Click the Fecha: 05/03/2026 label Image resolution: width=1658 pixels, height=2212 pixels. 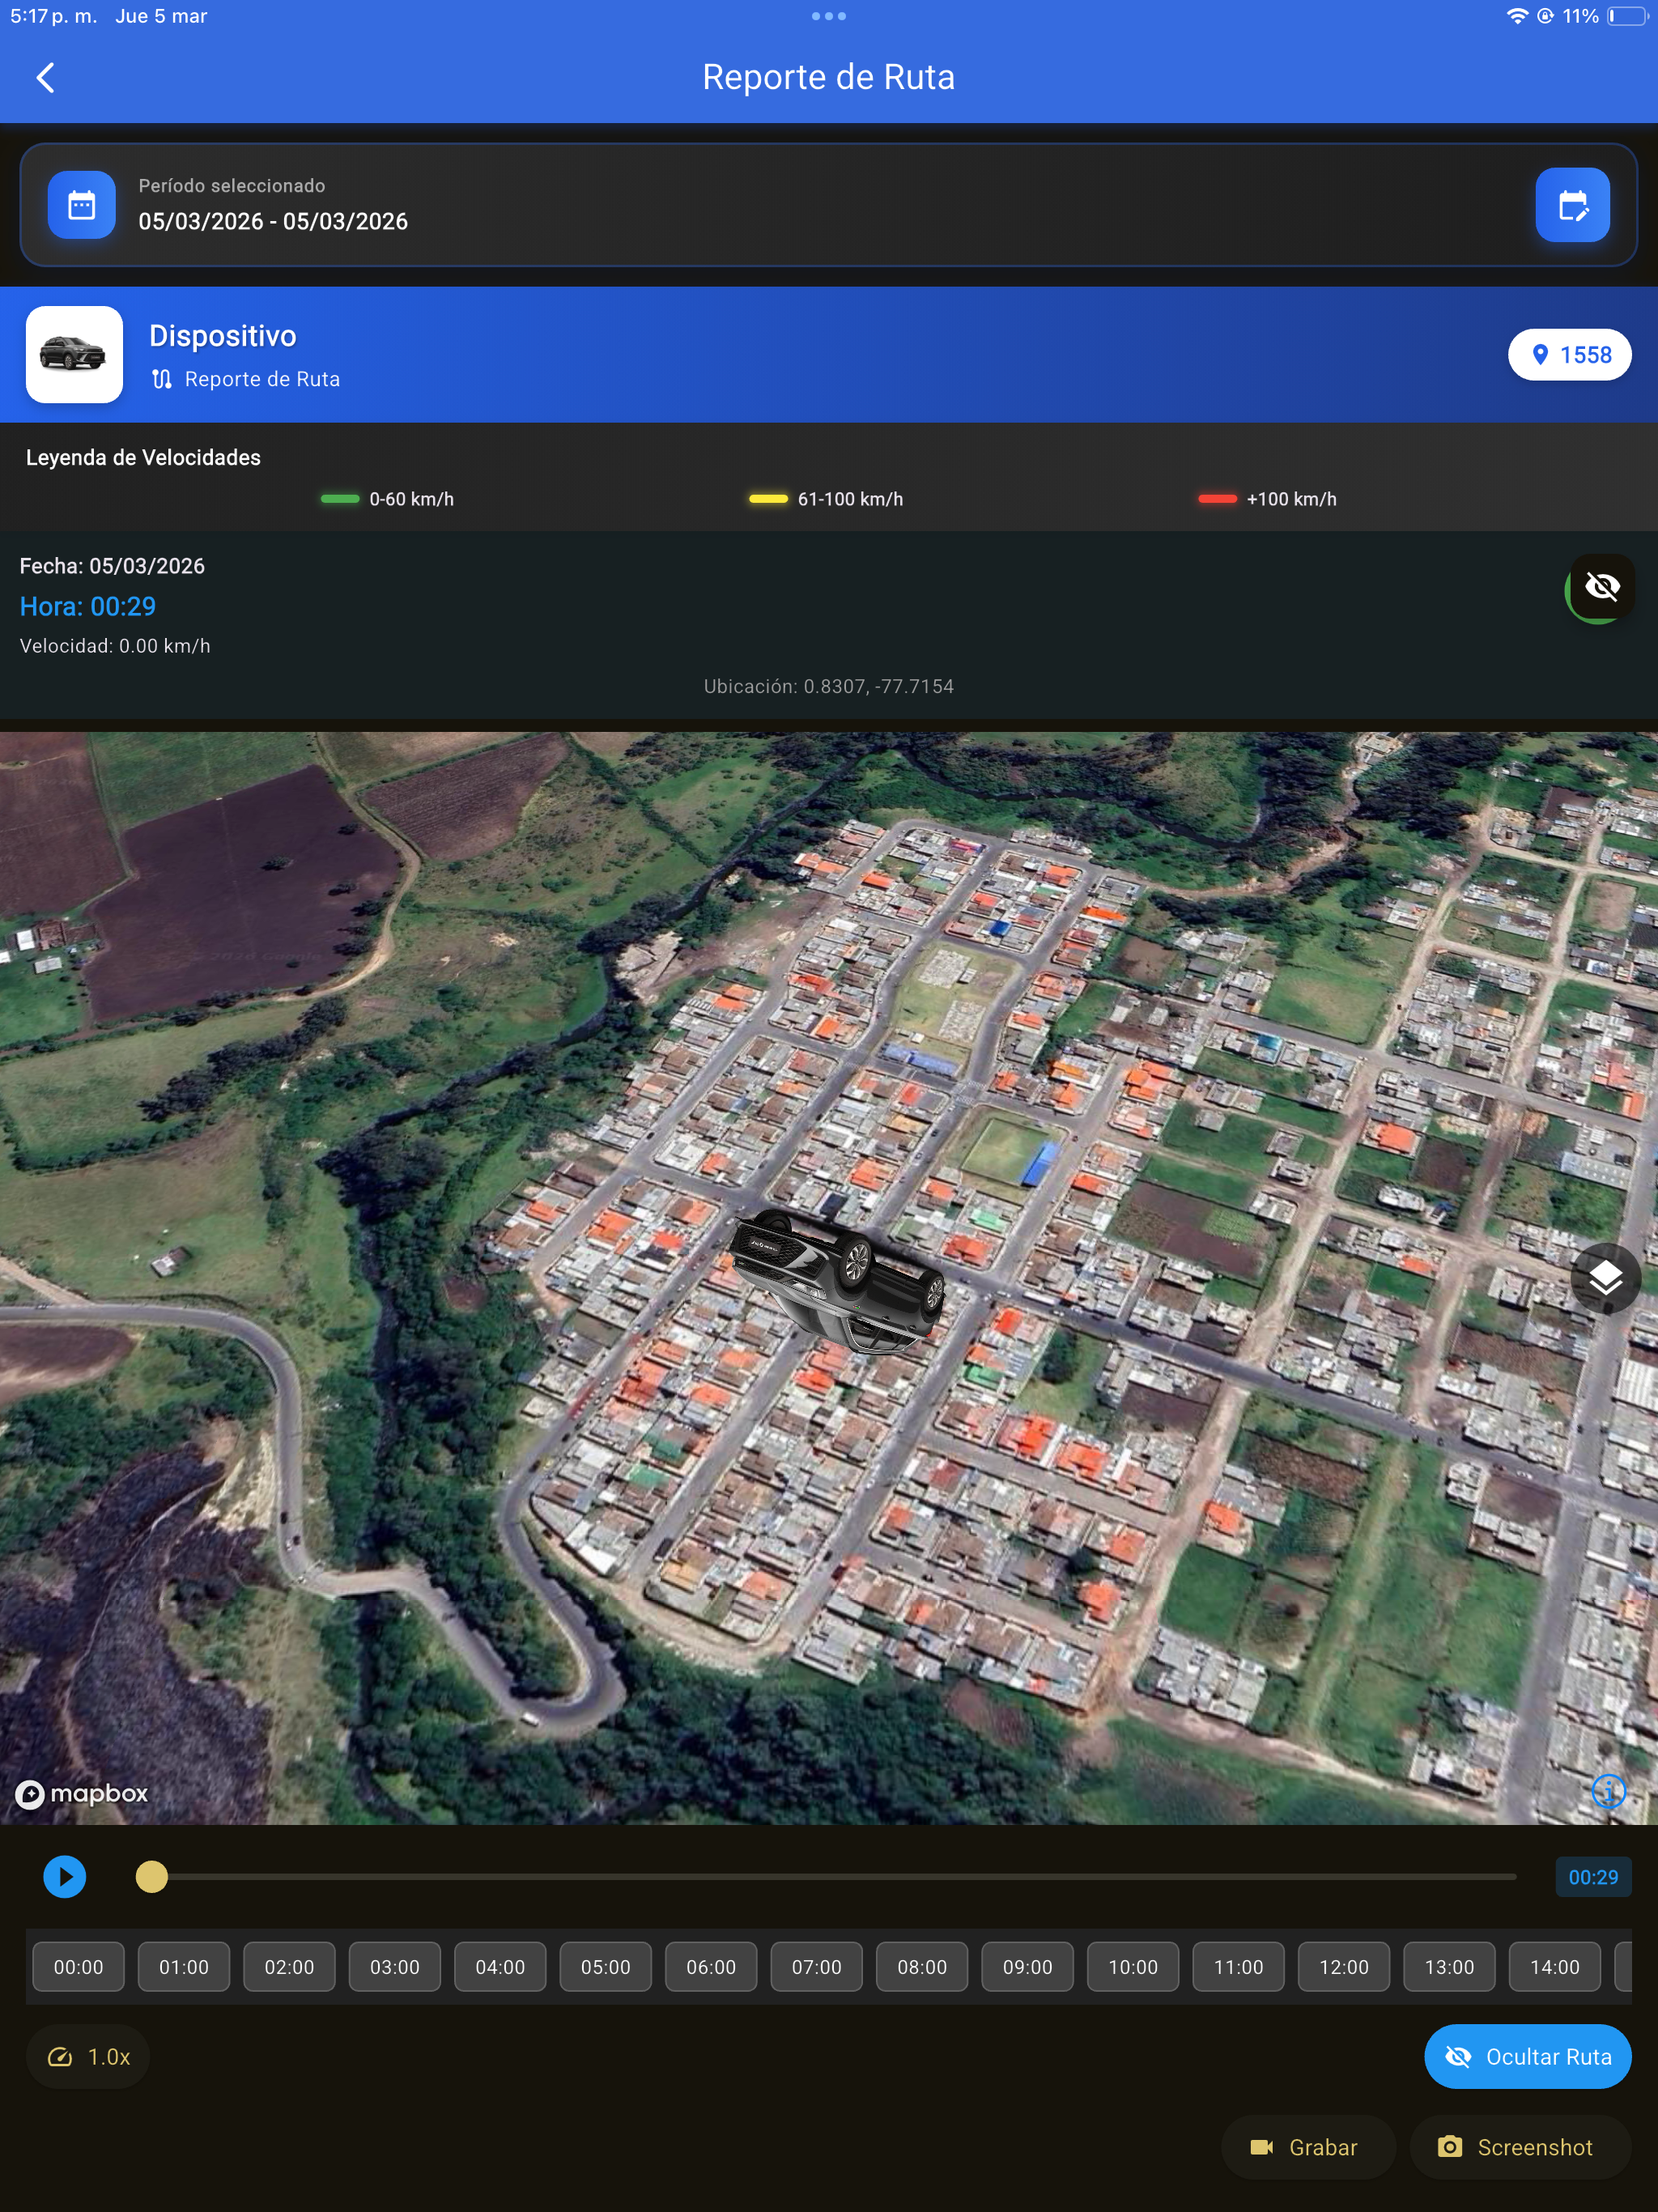[112, 566]
